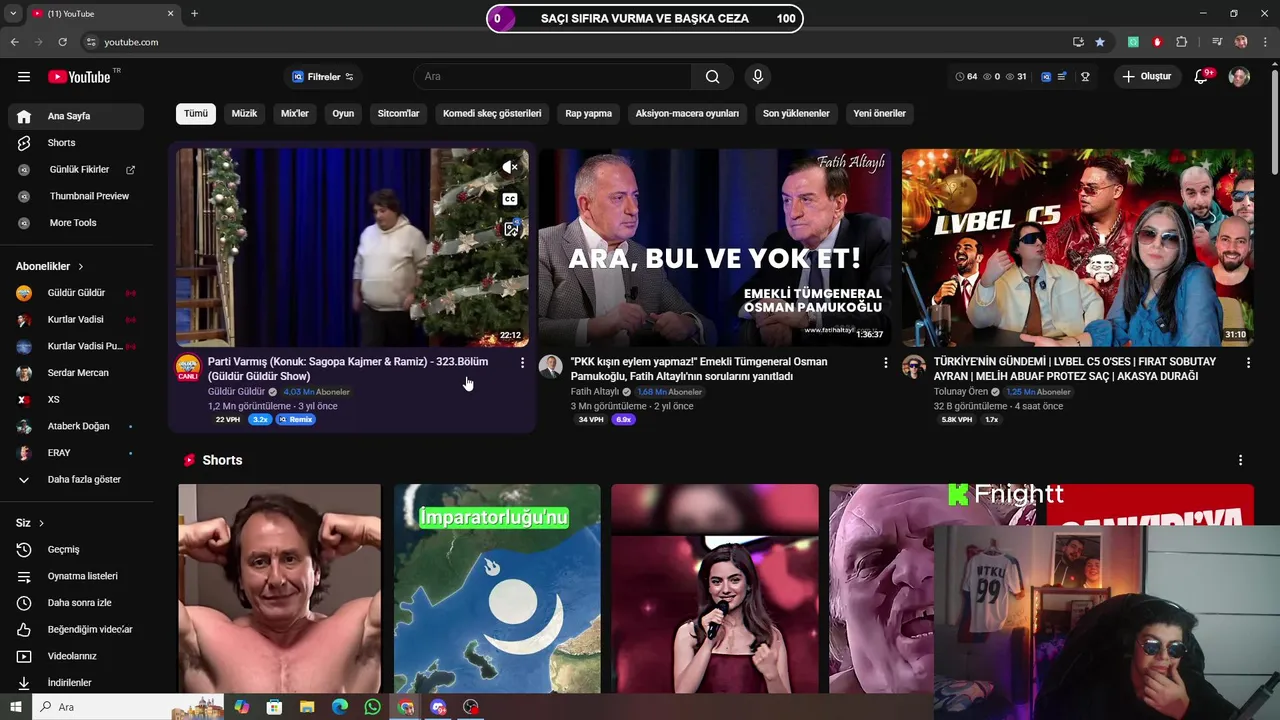This screenshot has width=1280, height=720.
Task: Open the tab search dropdown arrow
Action: tap(13, 14)
